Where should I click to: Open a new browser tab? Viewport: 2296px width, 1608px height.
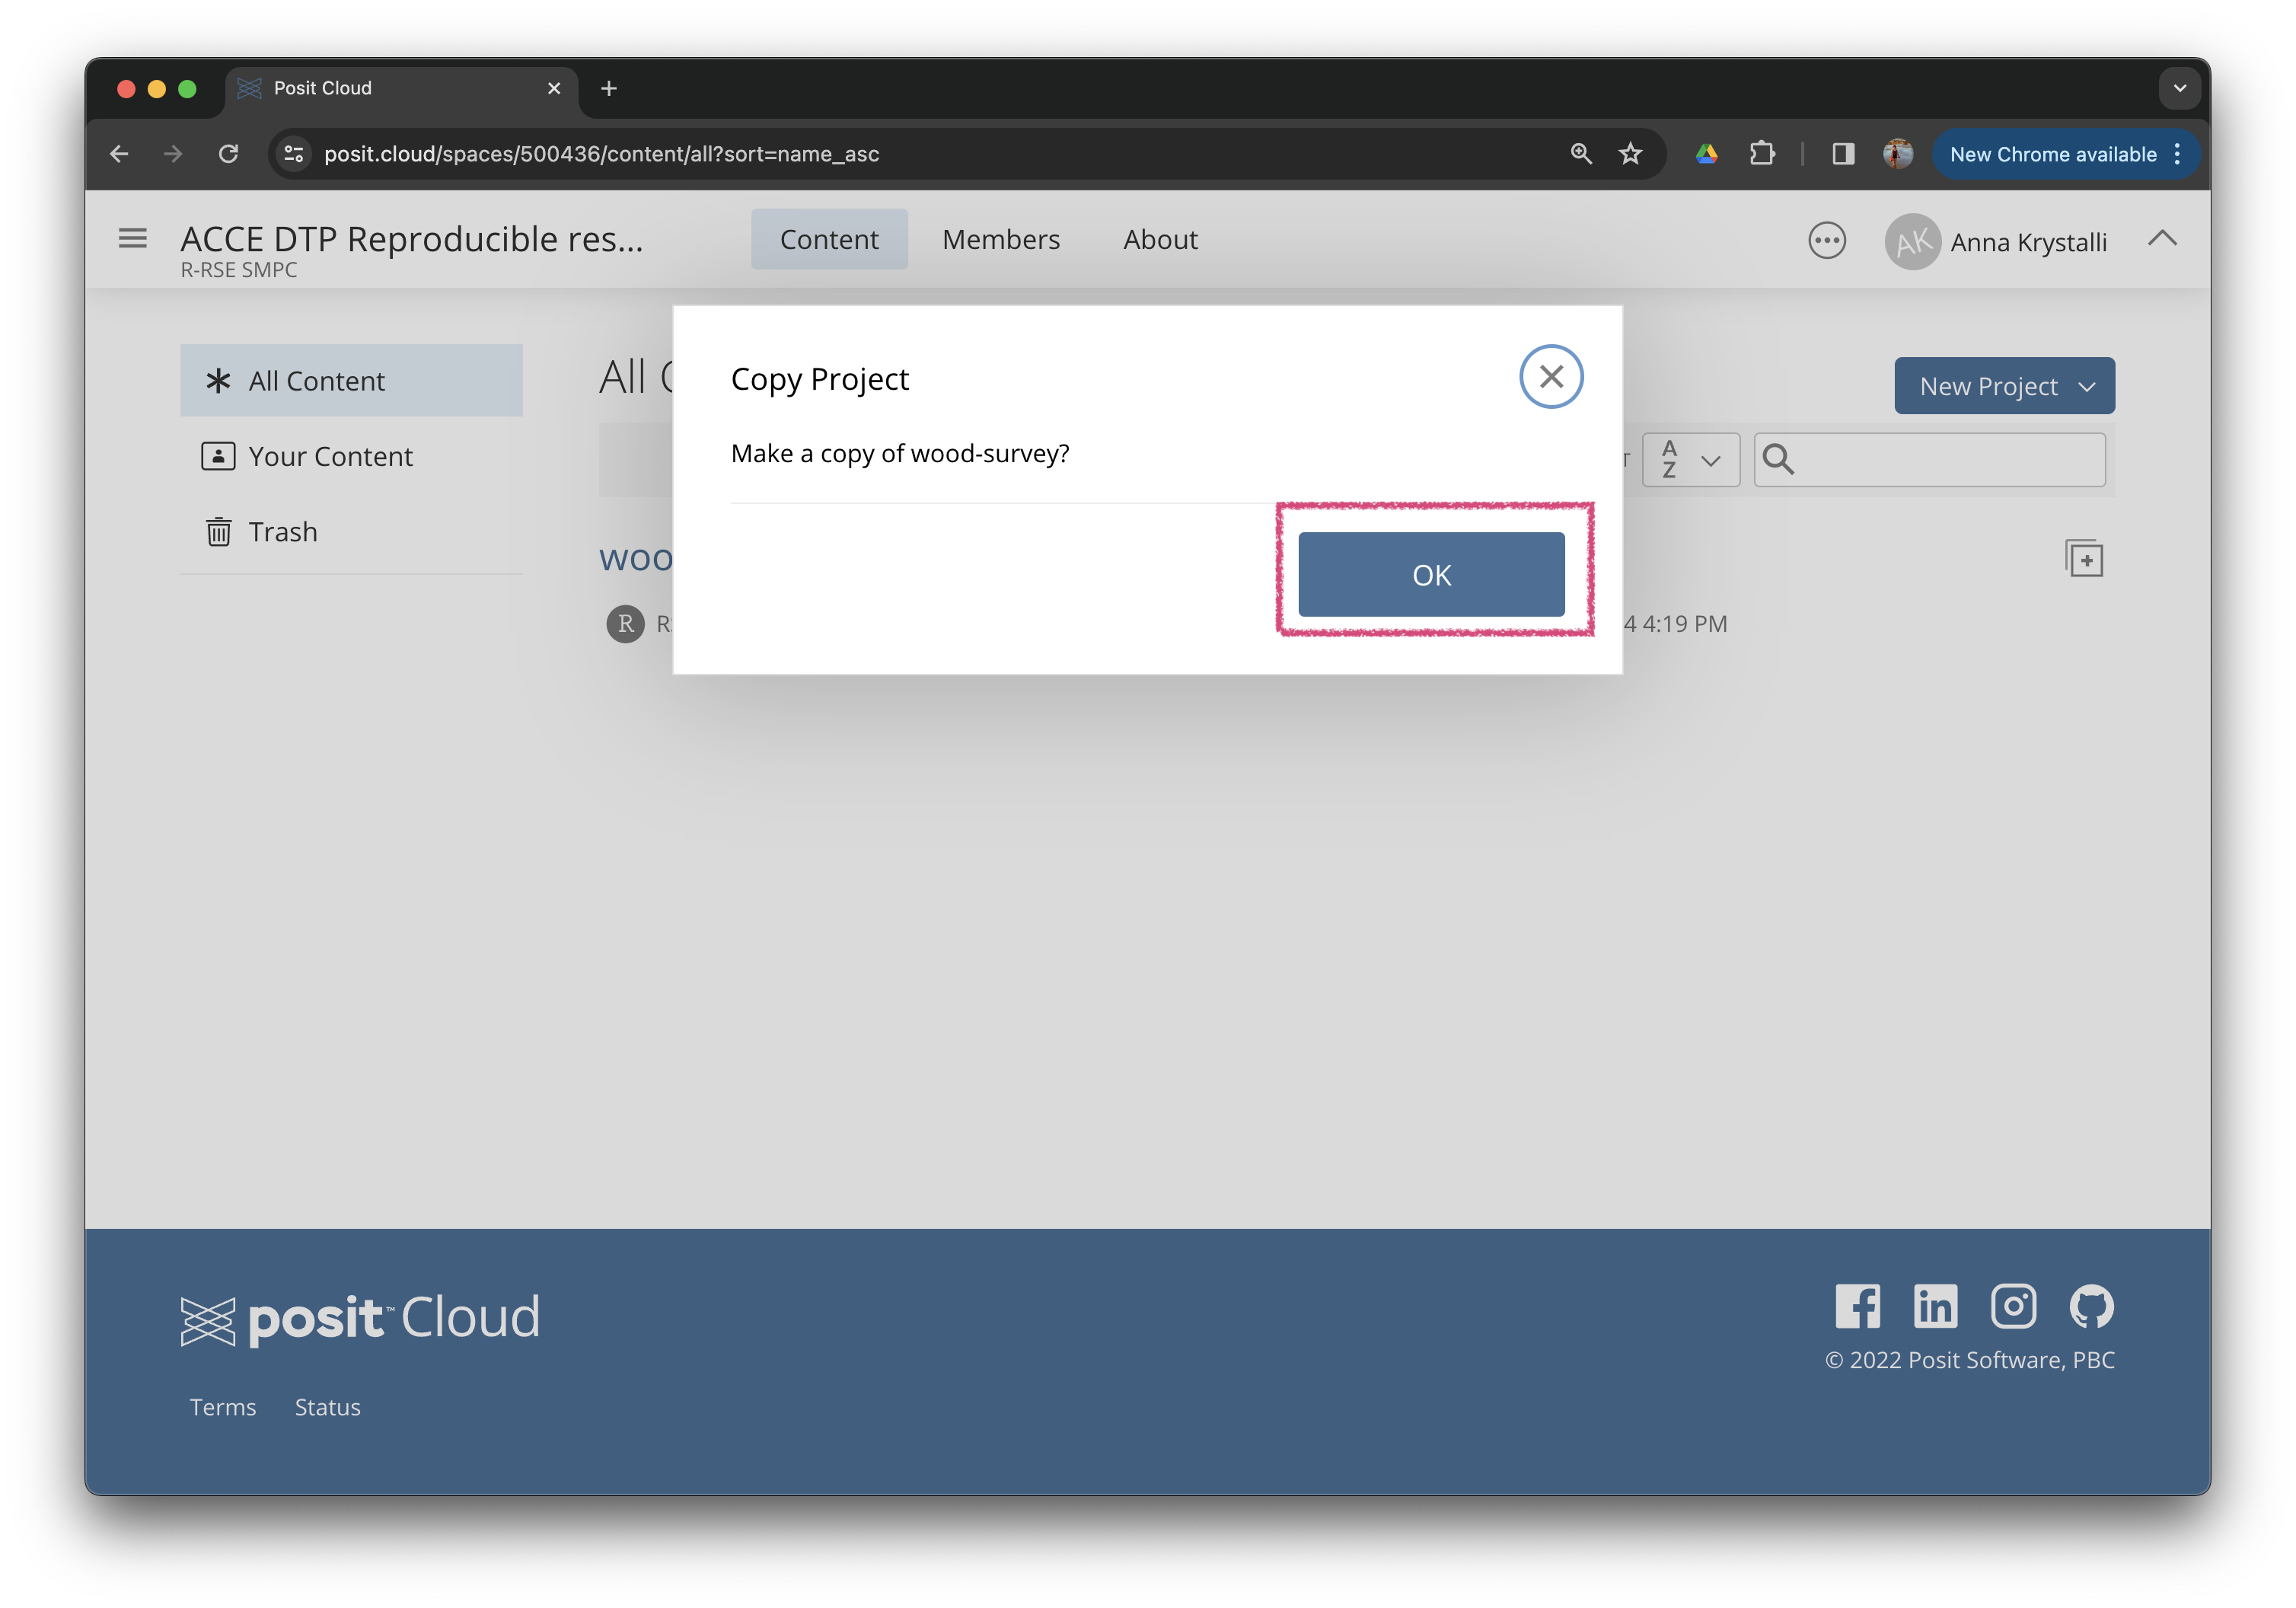click(x=608, y=88)
